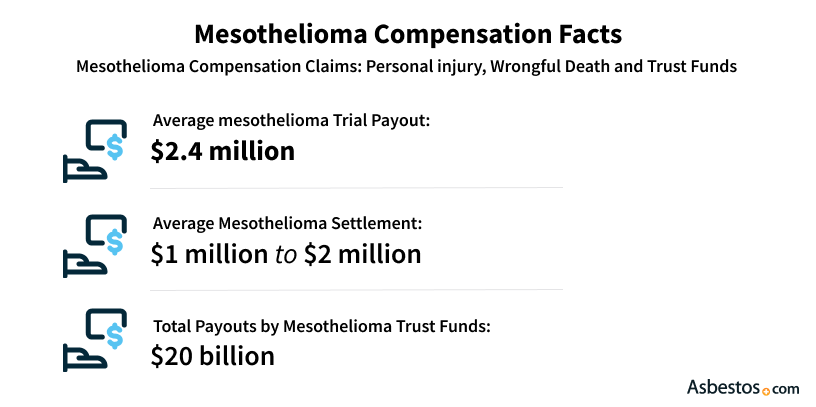This screenshot has width=816, height=407.
Task: Select the Mesothelioma Compensation Claims subtitle
Action: coord(407,67)
